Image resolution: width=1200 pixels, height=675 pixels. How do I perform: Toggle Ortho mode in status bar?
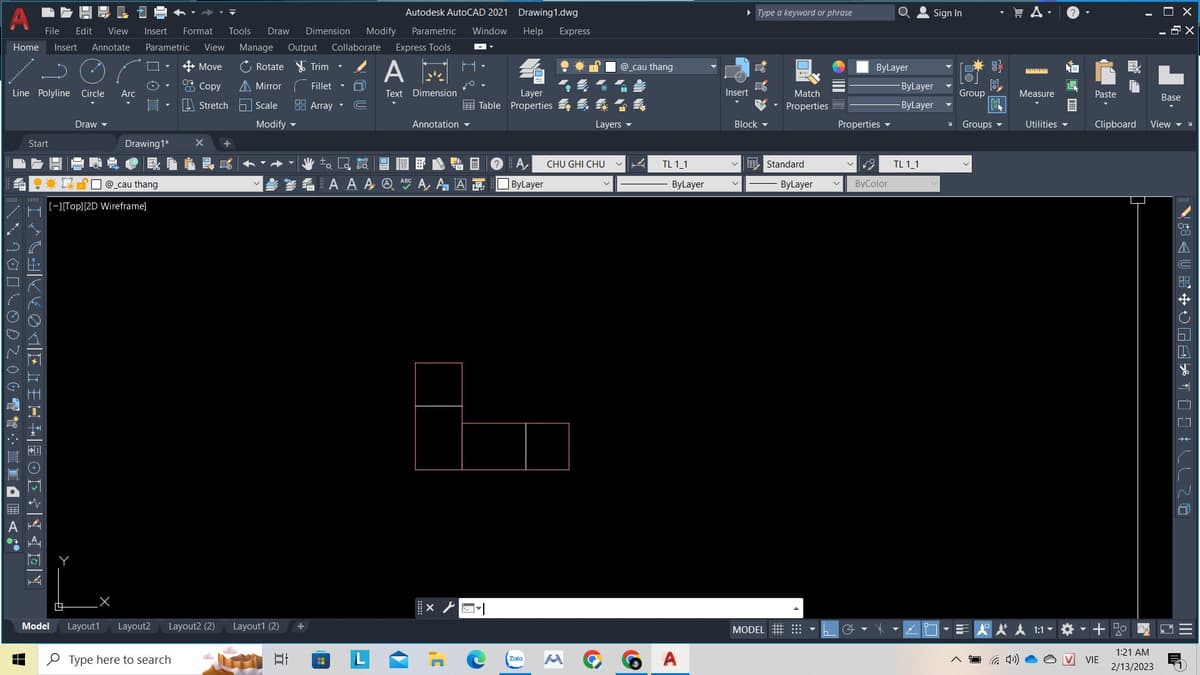point(829,630)
